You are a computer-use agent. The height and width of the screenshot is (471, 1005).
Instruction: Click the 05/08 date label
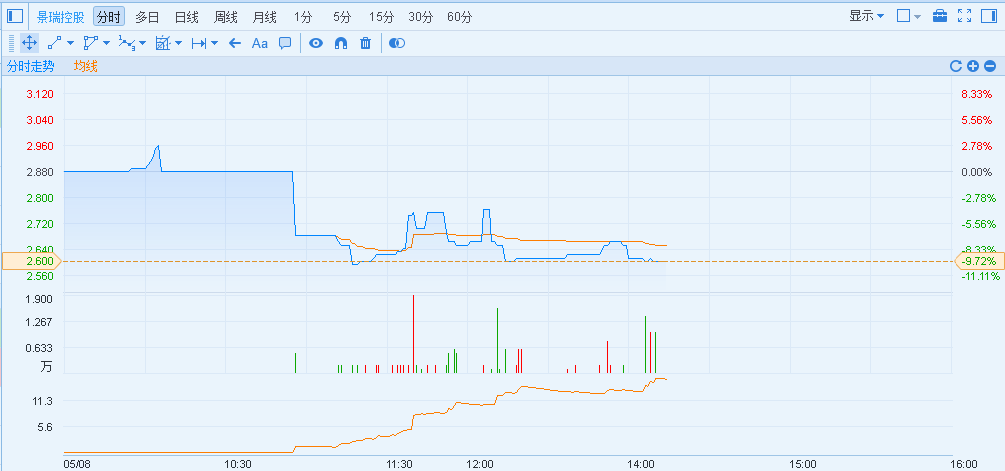tap(76, 464)
